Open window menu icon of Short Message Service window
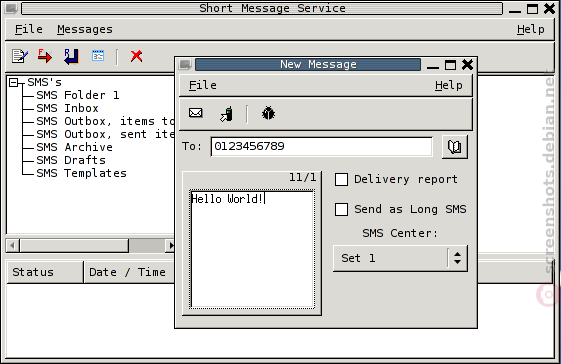Screen dimensions: 561x364 pos(11,8)
